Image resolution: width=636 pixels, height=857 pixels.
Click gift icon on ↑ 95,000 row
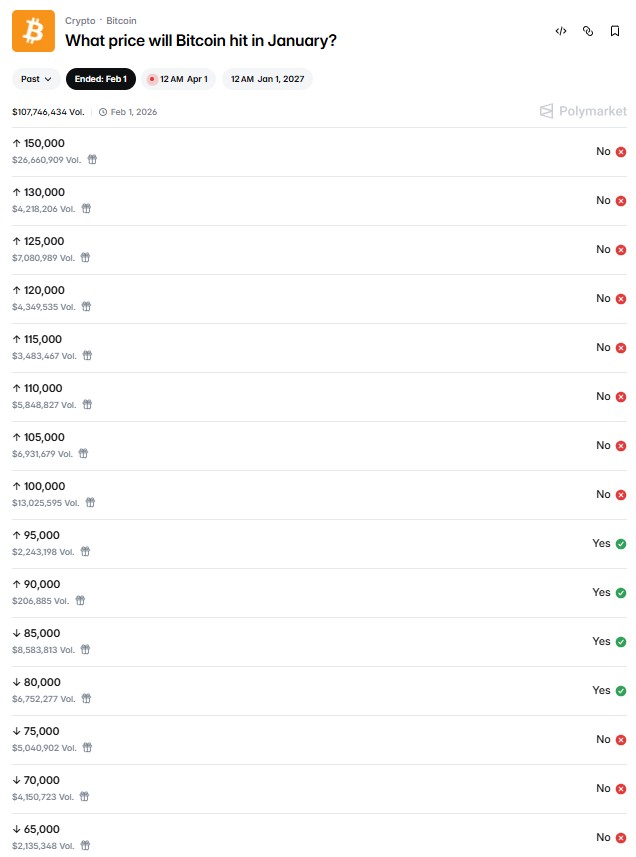coord(85,552)
